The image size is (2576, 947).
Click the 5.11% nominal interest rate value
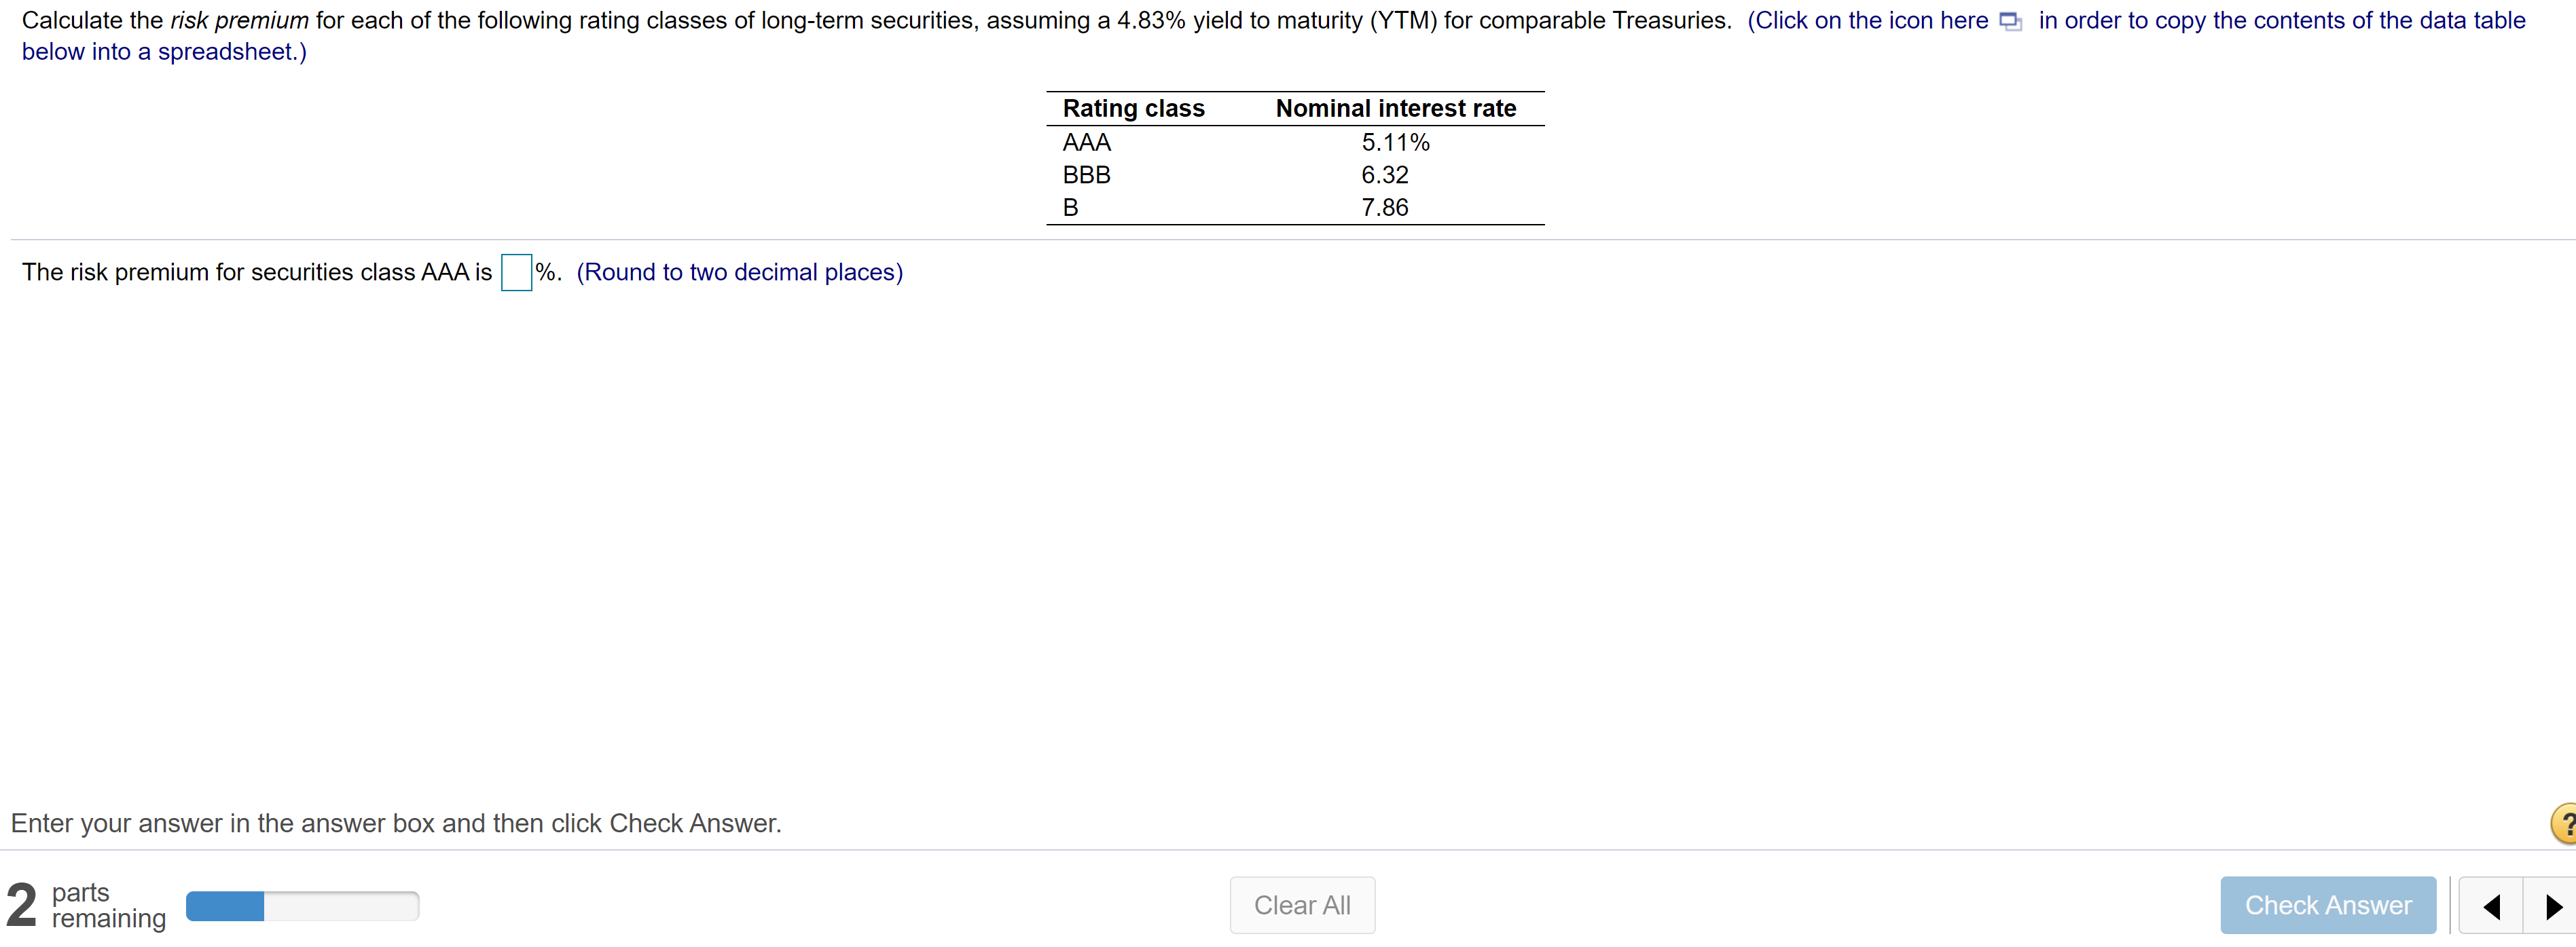(1394, 142)
